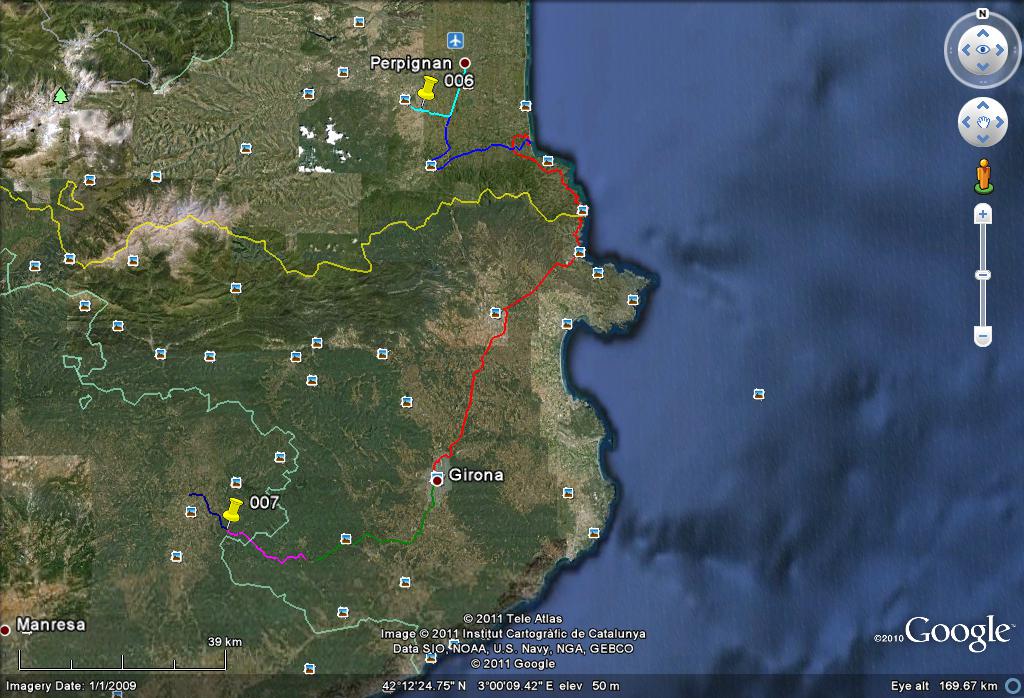1024x698 pixels.
Task: Tilt view up with look joystick arrow
Action: click(983, 33)
